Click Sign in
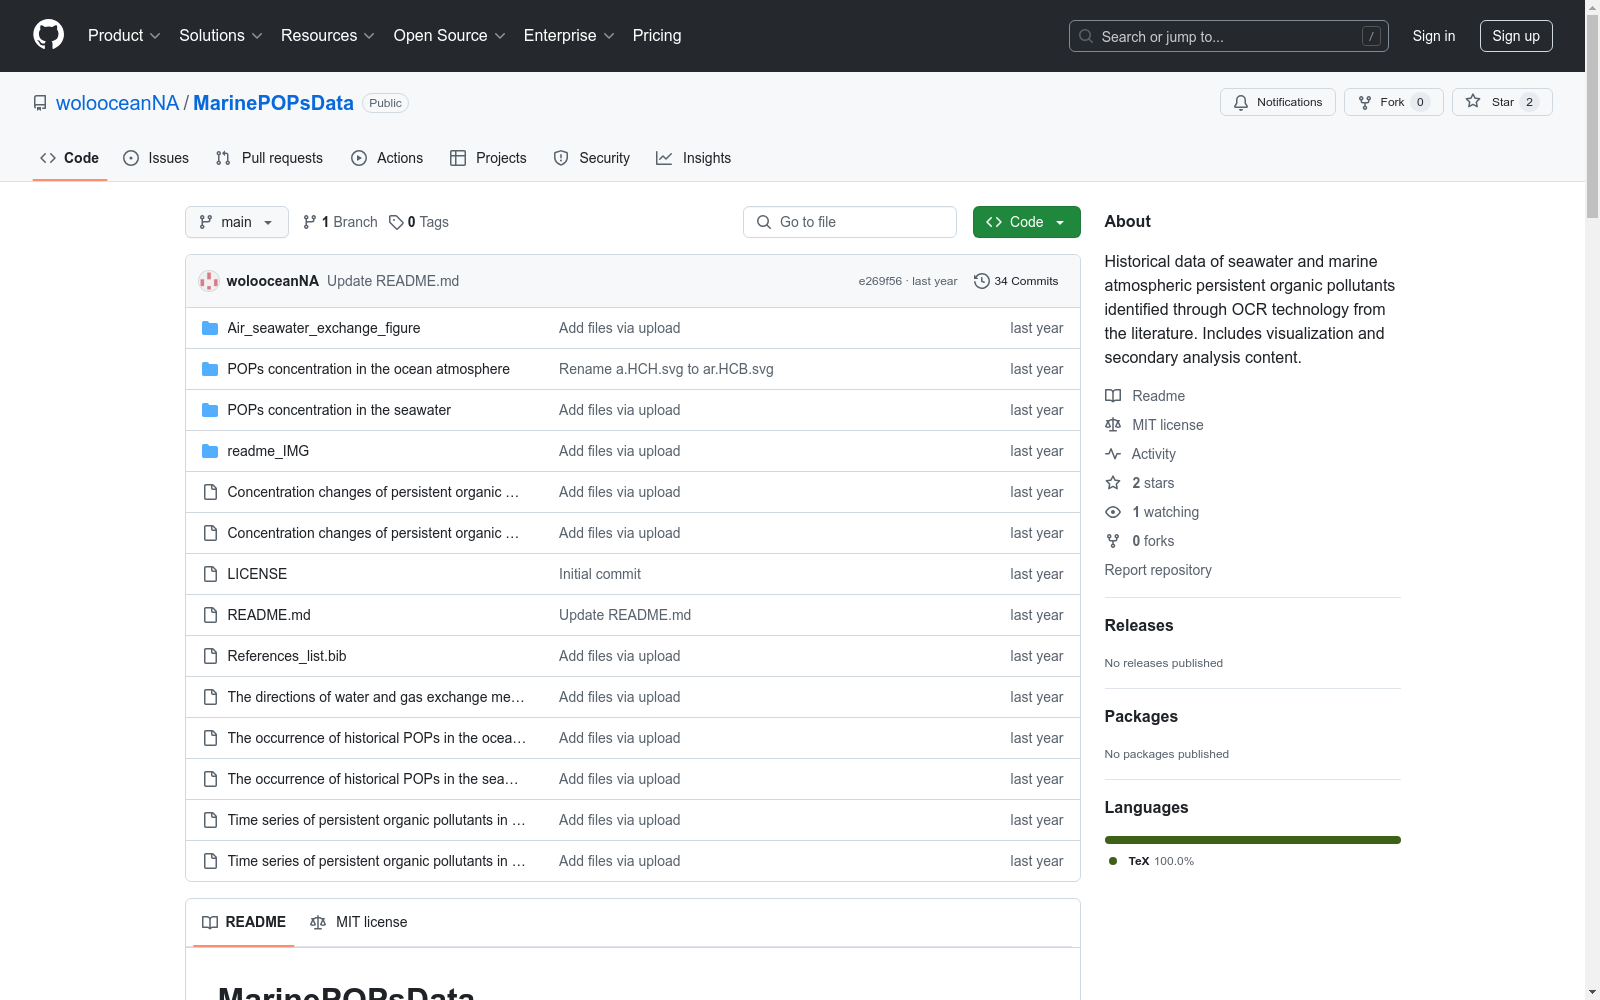This screenshot has height=1000, width=1600. point(1434,36)
